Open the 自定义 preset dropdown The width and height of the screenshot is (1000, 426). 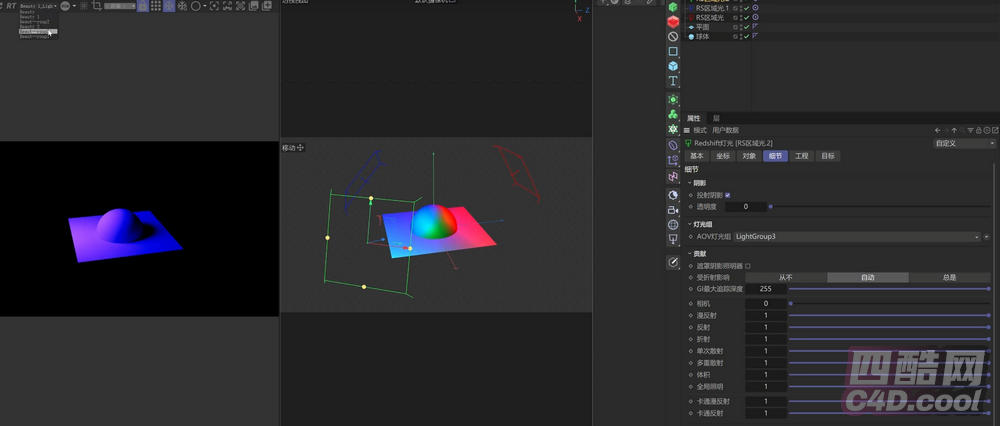click(964, 143)
